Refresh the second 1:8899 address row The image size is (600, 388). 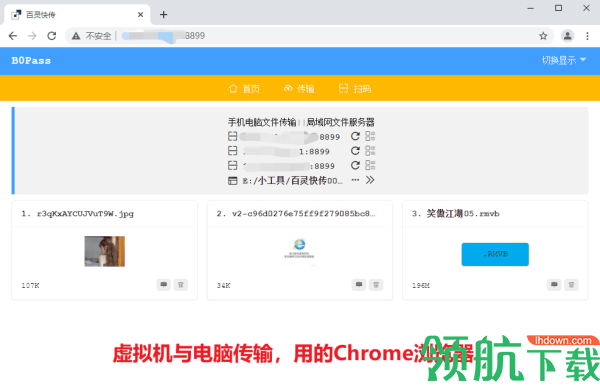[x=355, y=151]
